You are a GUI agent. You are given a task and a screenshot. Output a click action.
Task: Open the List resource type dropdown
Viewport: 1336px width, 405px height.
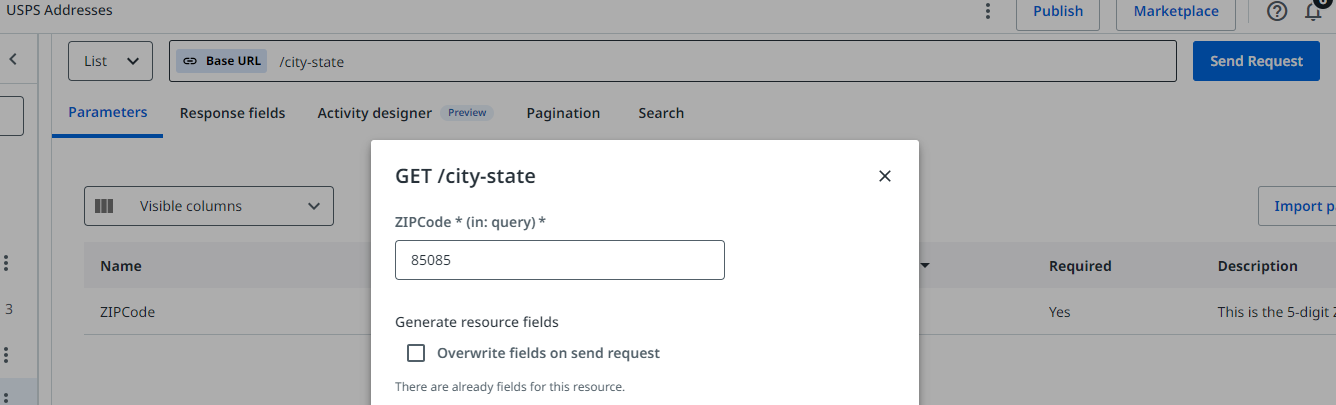[x=110, y=61]
